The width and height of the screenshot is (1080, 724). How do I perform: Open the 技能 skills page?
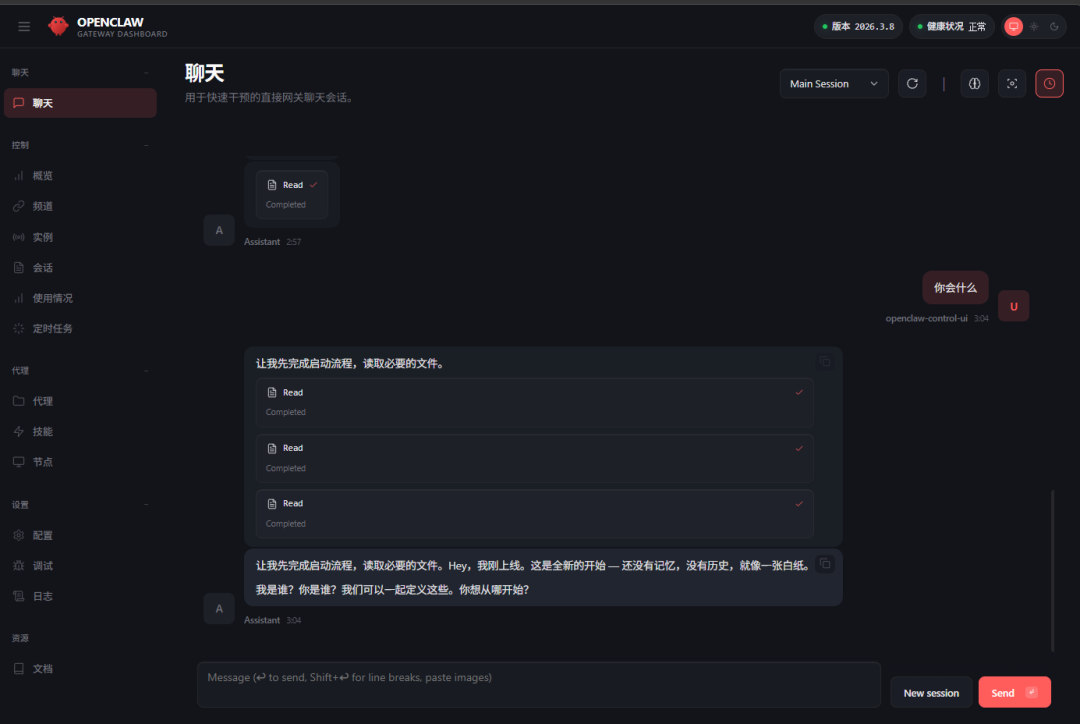point(80,431)
